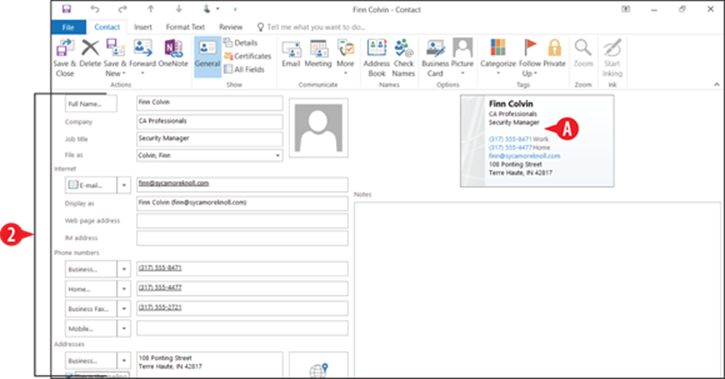
Task: Click inside the Notes text area
Action: coord(537,289)
